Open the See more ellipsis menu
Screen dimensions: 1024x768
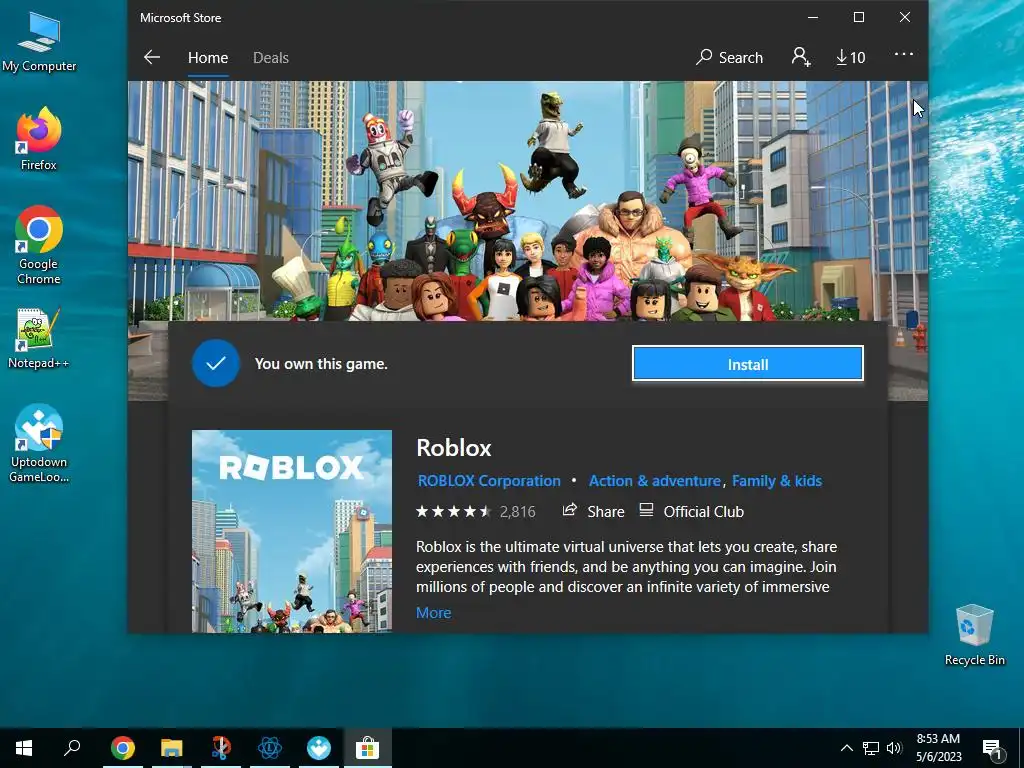[x=904, y=54]
